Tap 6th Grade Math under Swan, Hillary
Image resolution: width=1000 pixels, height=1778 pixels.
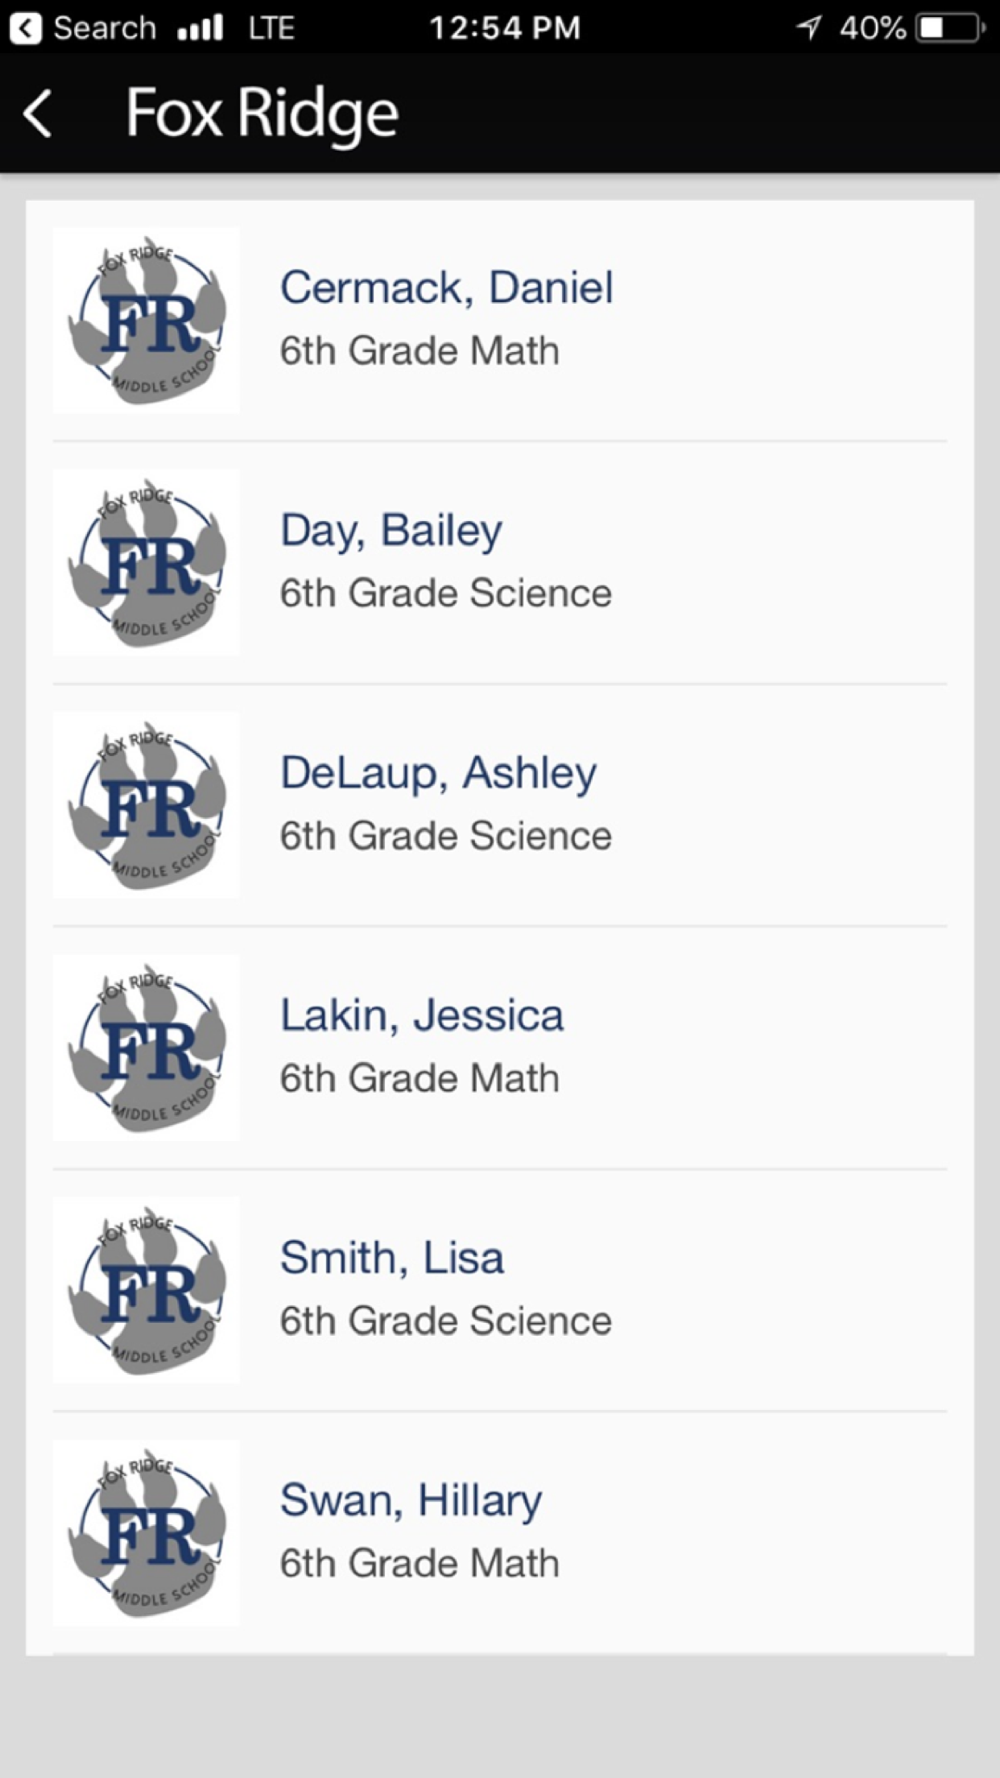click(419, 1563)
